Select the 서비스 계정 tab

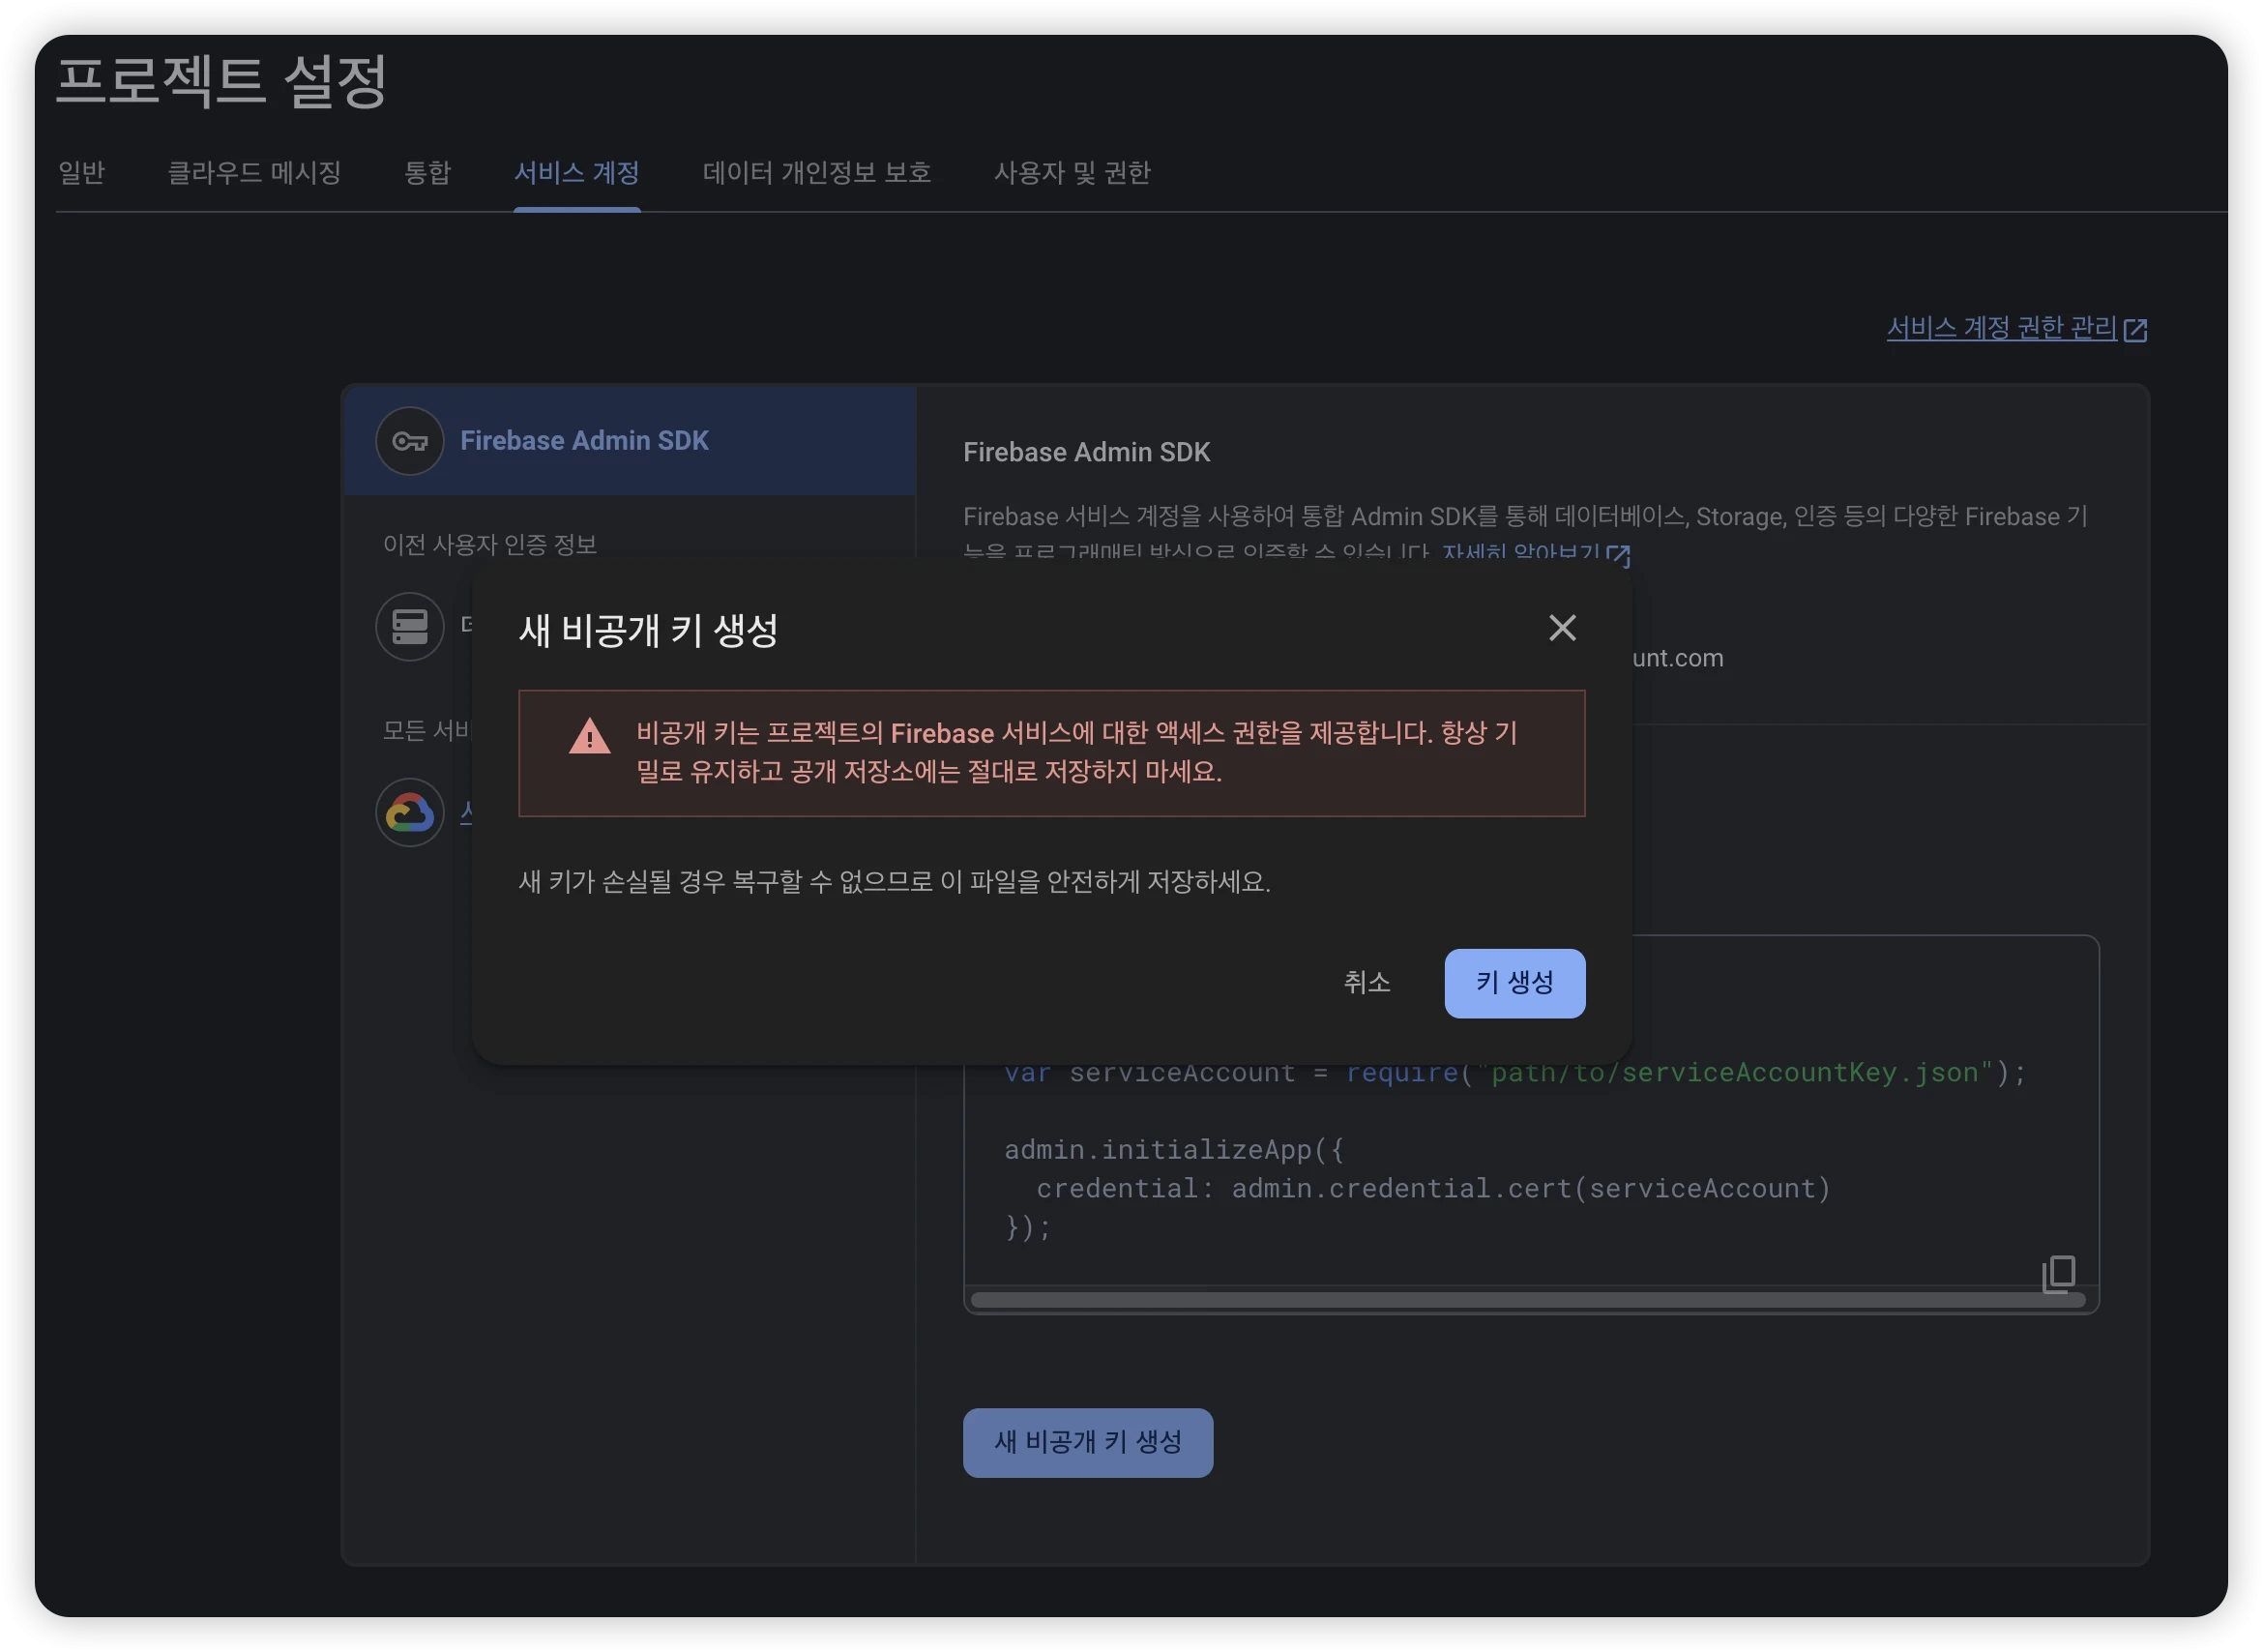pyautogui.click(x=577, y=172)
